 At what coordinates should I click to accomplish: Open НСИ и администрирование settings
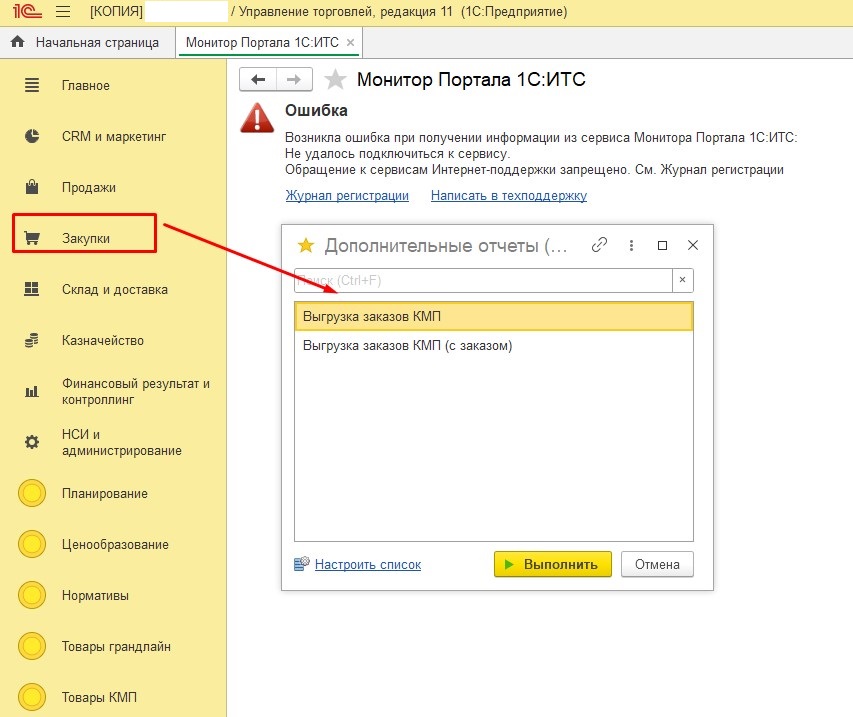121,442
